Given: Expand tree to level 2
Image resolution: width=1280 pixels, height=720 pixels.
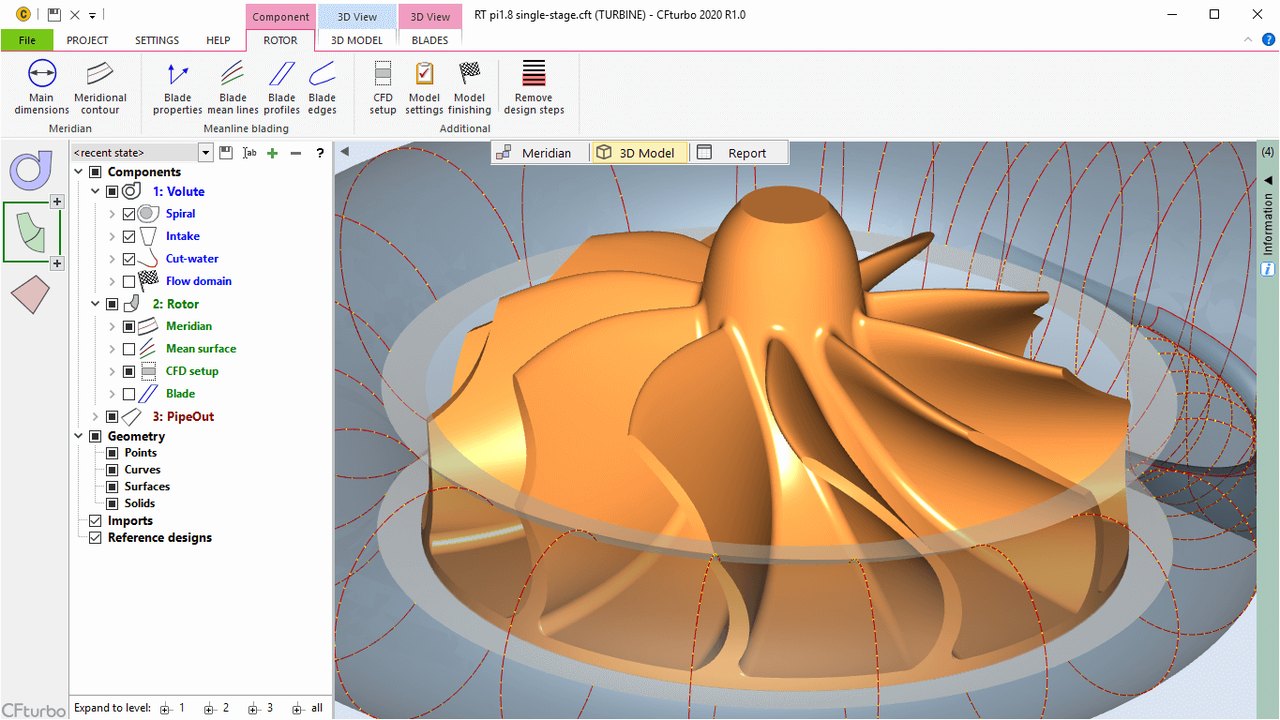Looking at the screenshot, I should [217, 709].
